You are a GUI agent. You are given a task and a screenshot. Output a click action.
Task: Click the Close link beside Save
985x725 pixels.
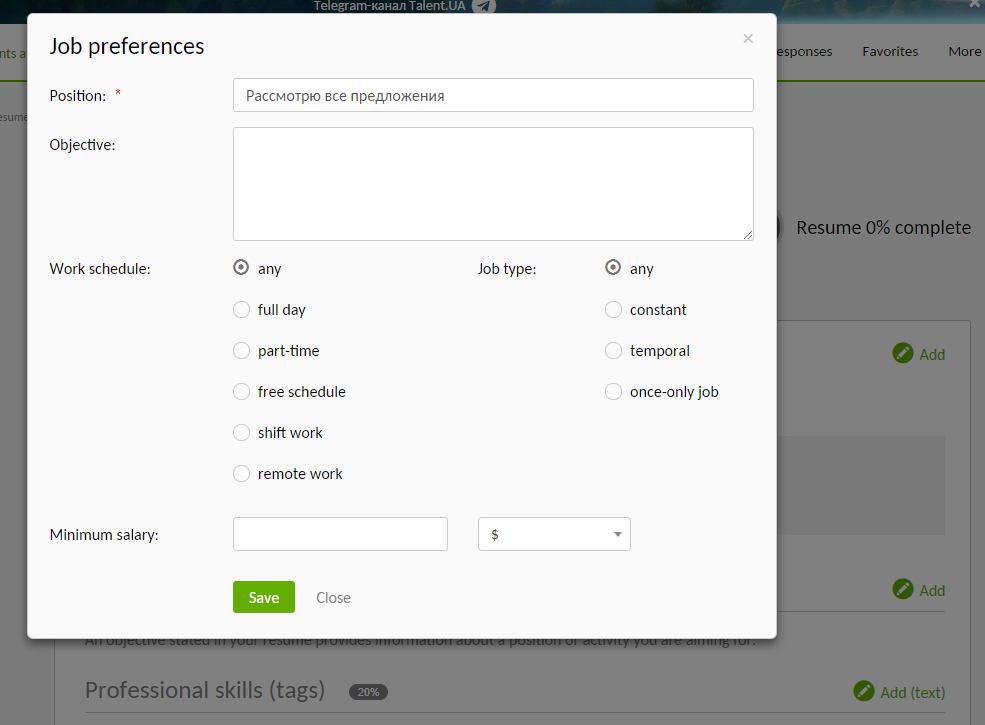tap(333, 597)
